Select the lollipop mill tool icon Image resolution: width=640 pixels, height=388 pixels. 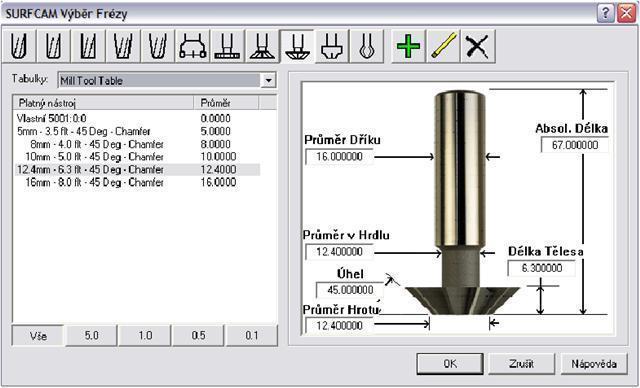point(366,46)
